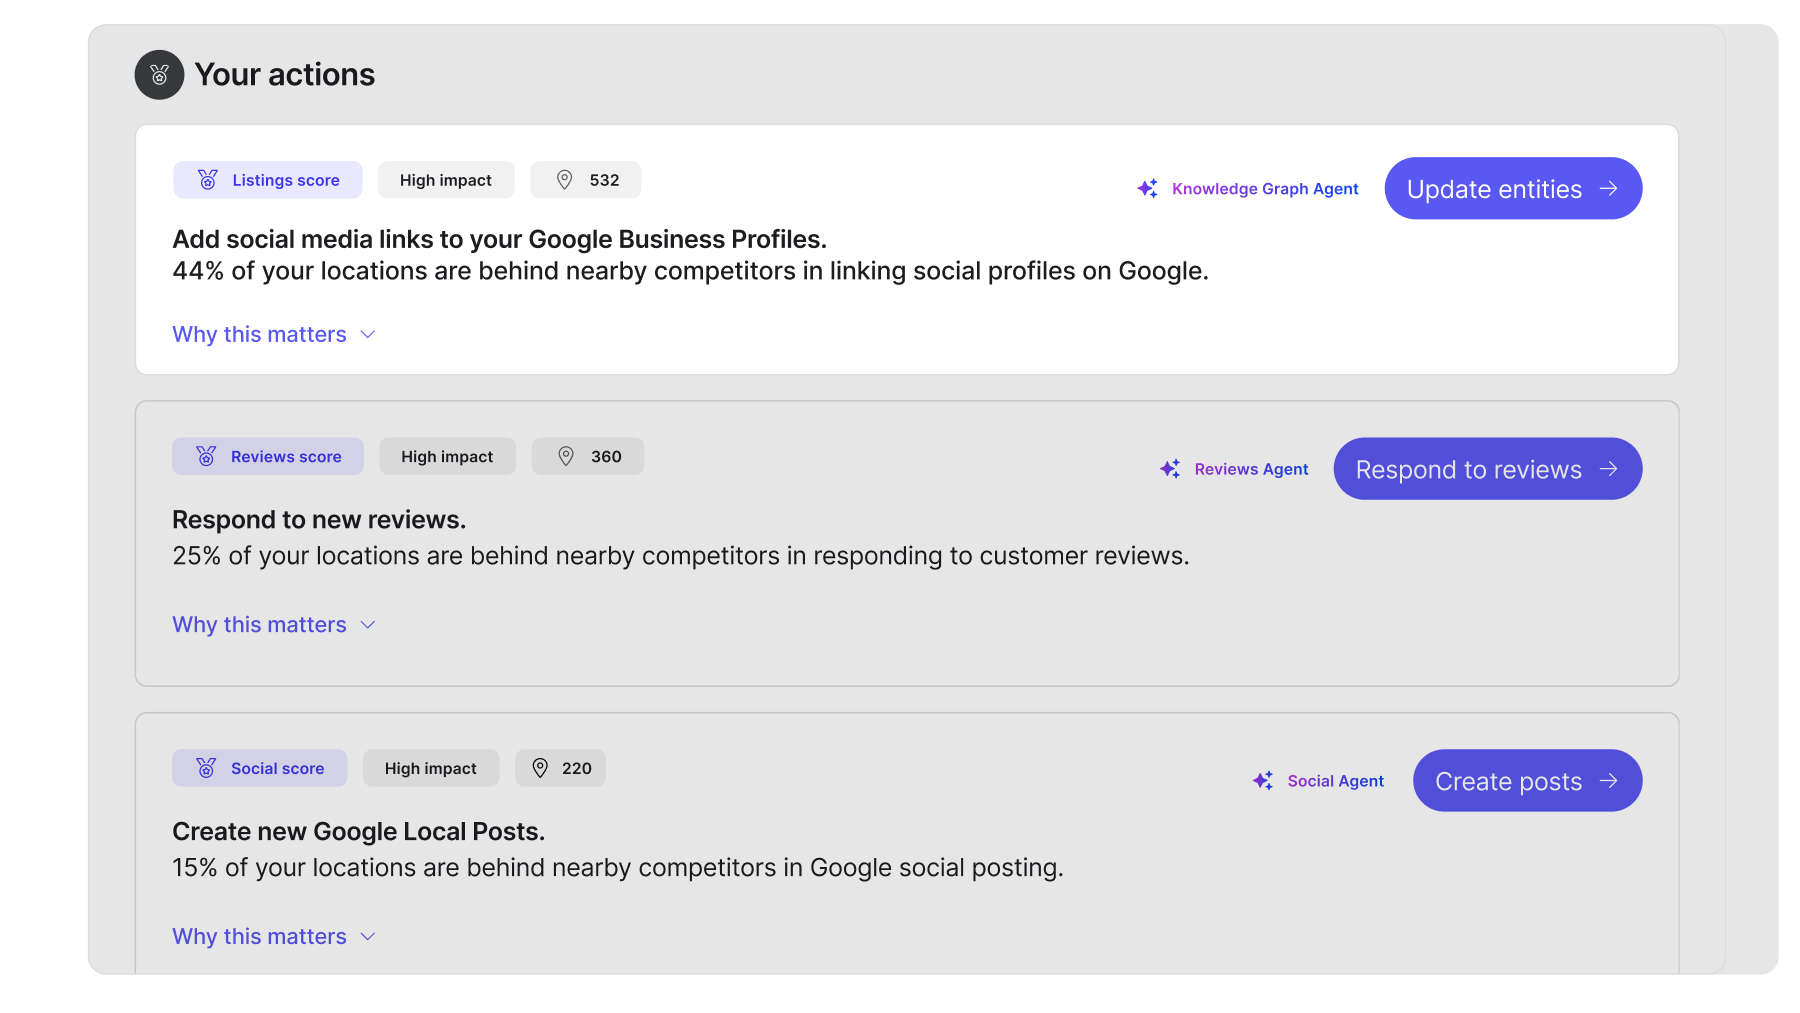The height and width of the screenshot is (1013, 1800).
Task: Click the location pin icon next to 220
Action: [x=540, y=768]
